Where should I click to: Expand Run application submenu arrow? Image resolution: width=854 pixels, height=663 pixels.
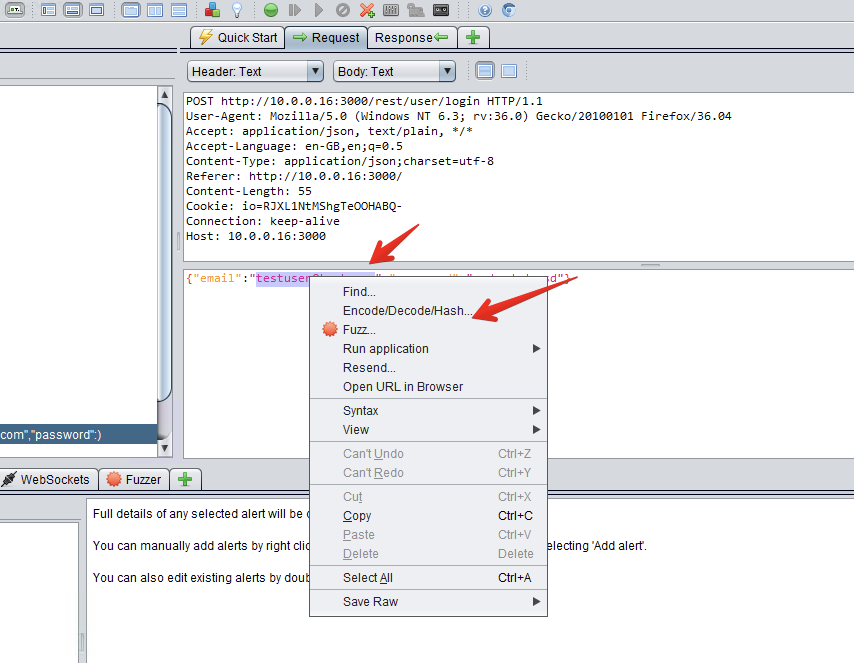coord(536,349)
